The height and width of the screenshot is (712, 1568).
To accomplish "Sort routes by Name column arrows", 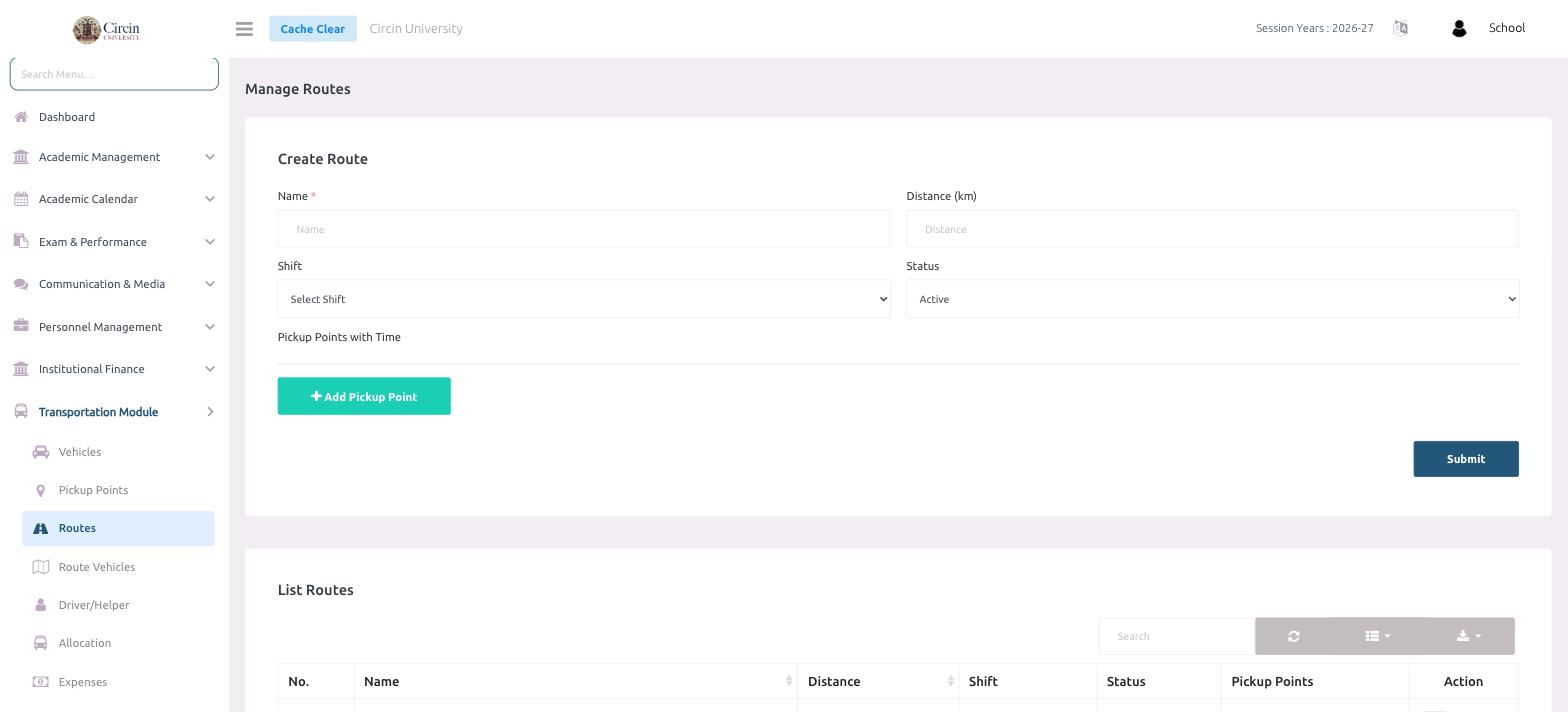I will coord(789,681).
